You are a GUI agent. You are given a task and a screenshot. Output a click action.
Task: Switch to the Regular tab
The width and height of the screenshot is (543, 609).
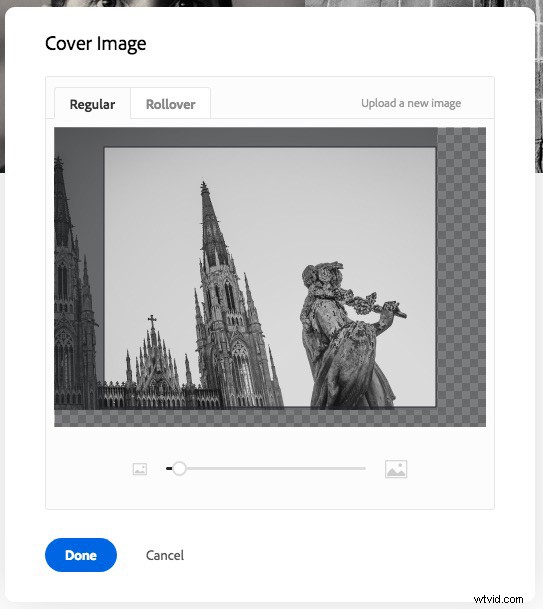92,104
